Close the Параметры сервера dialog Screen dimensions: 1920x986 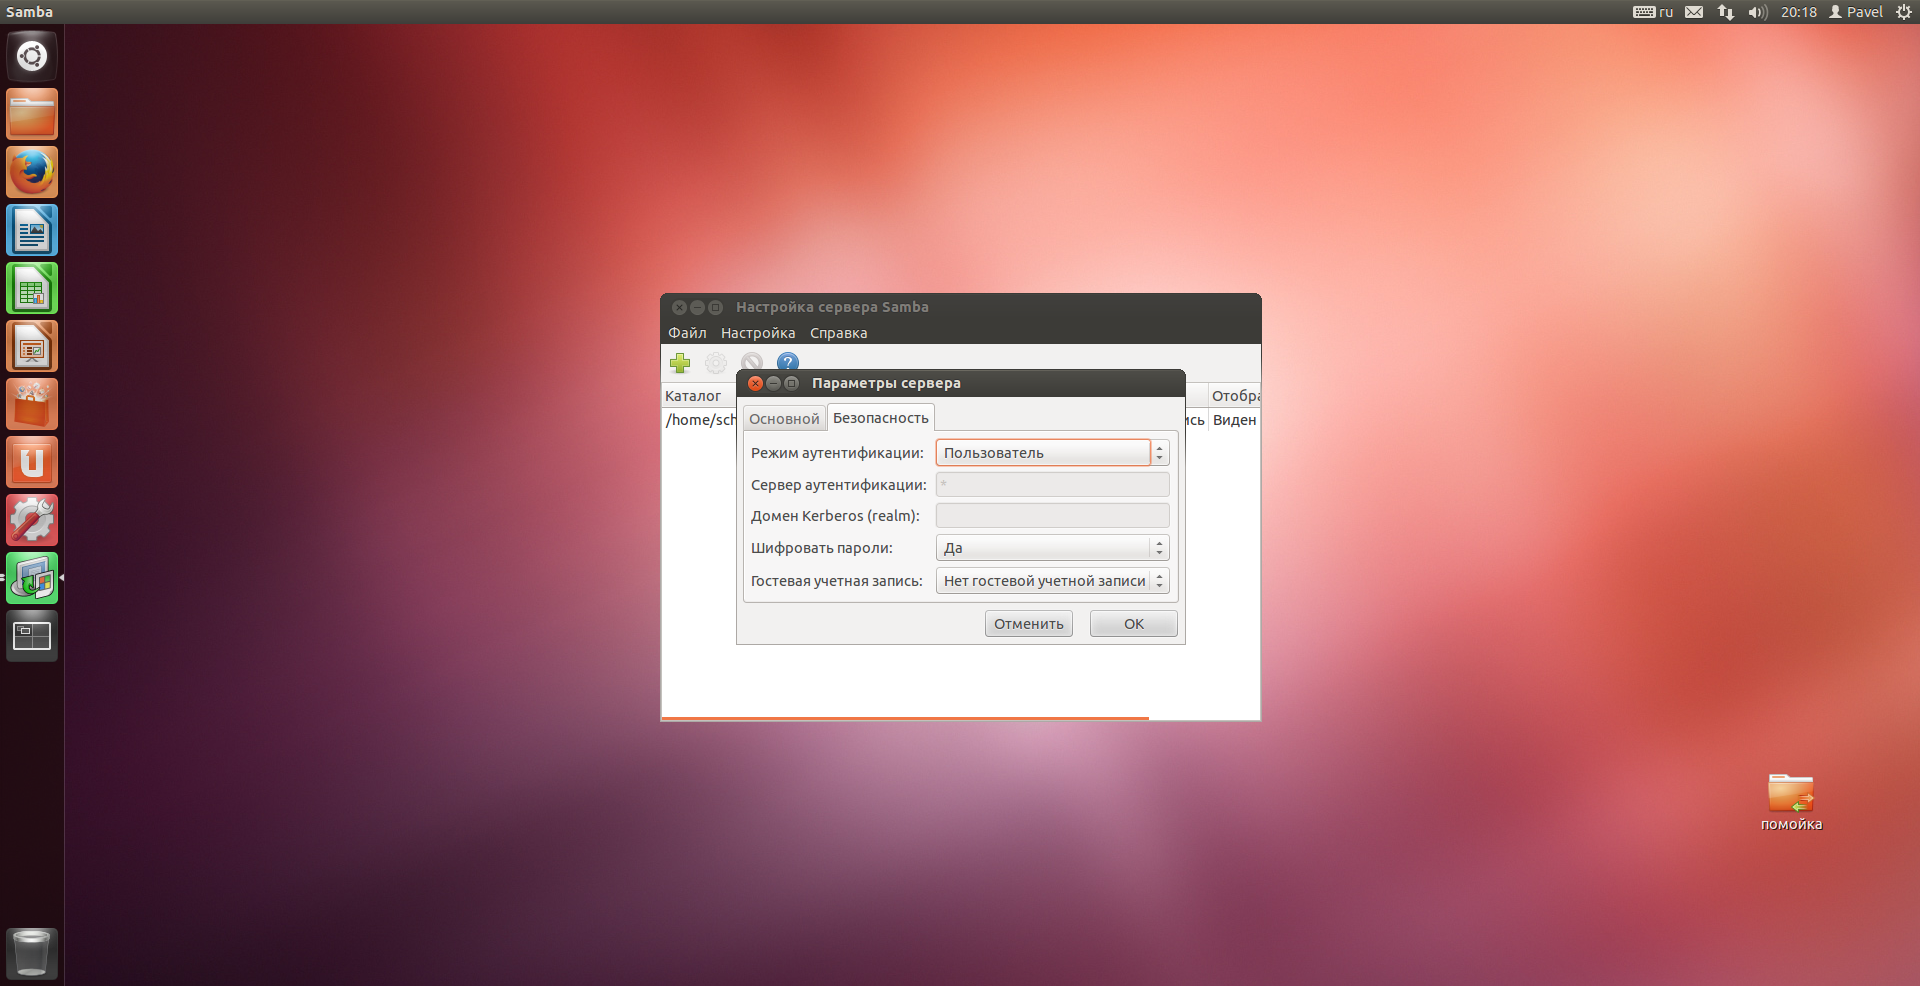click(x=755, y=383)
